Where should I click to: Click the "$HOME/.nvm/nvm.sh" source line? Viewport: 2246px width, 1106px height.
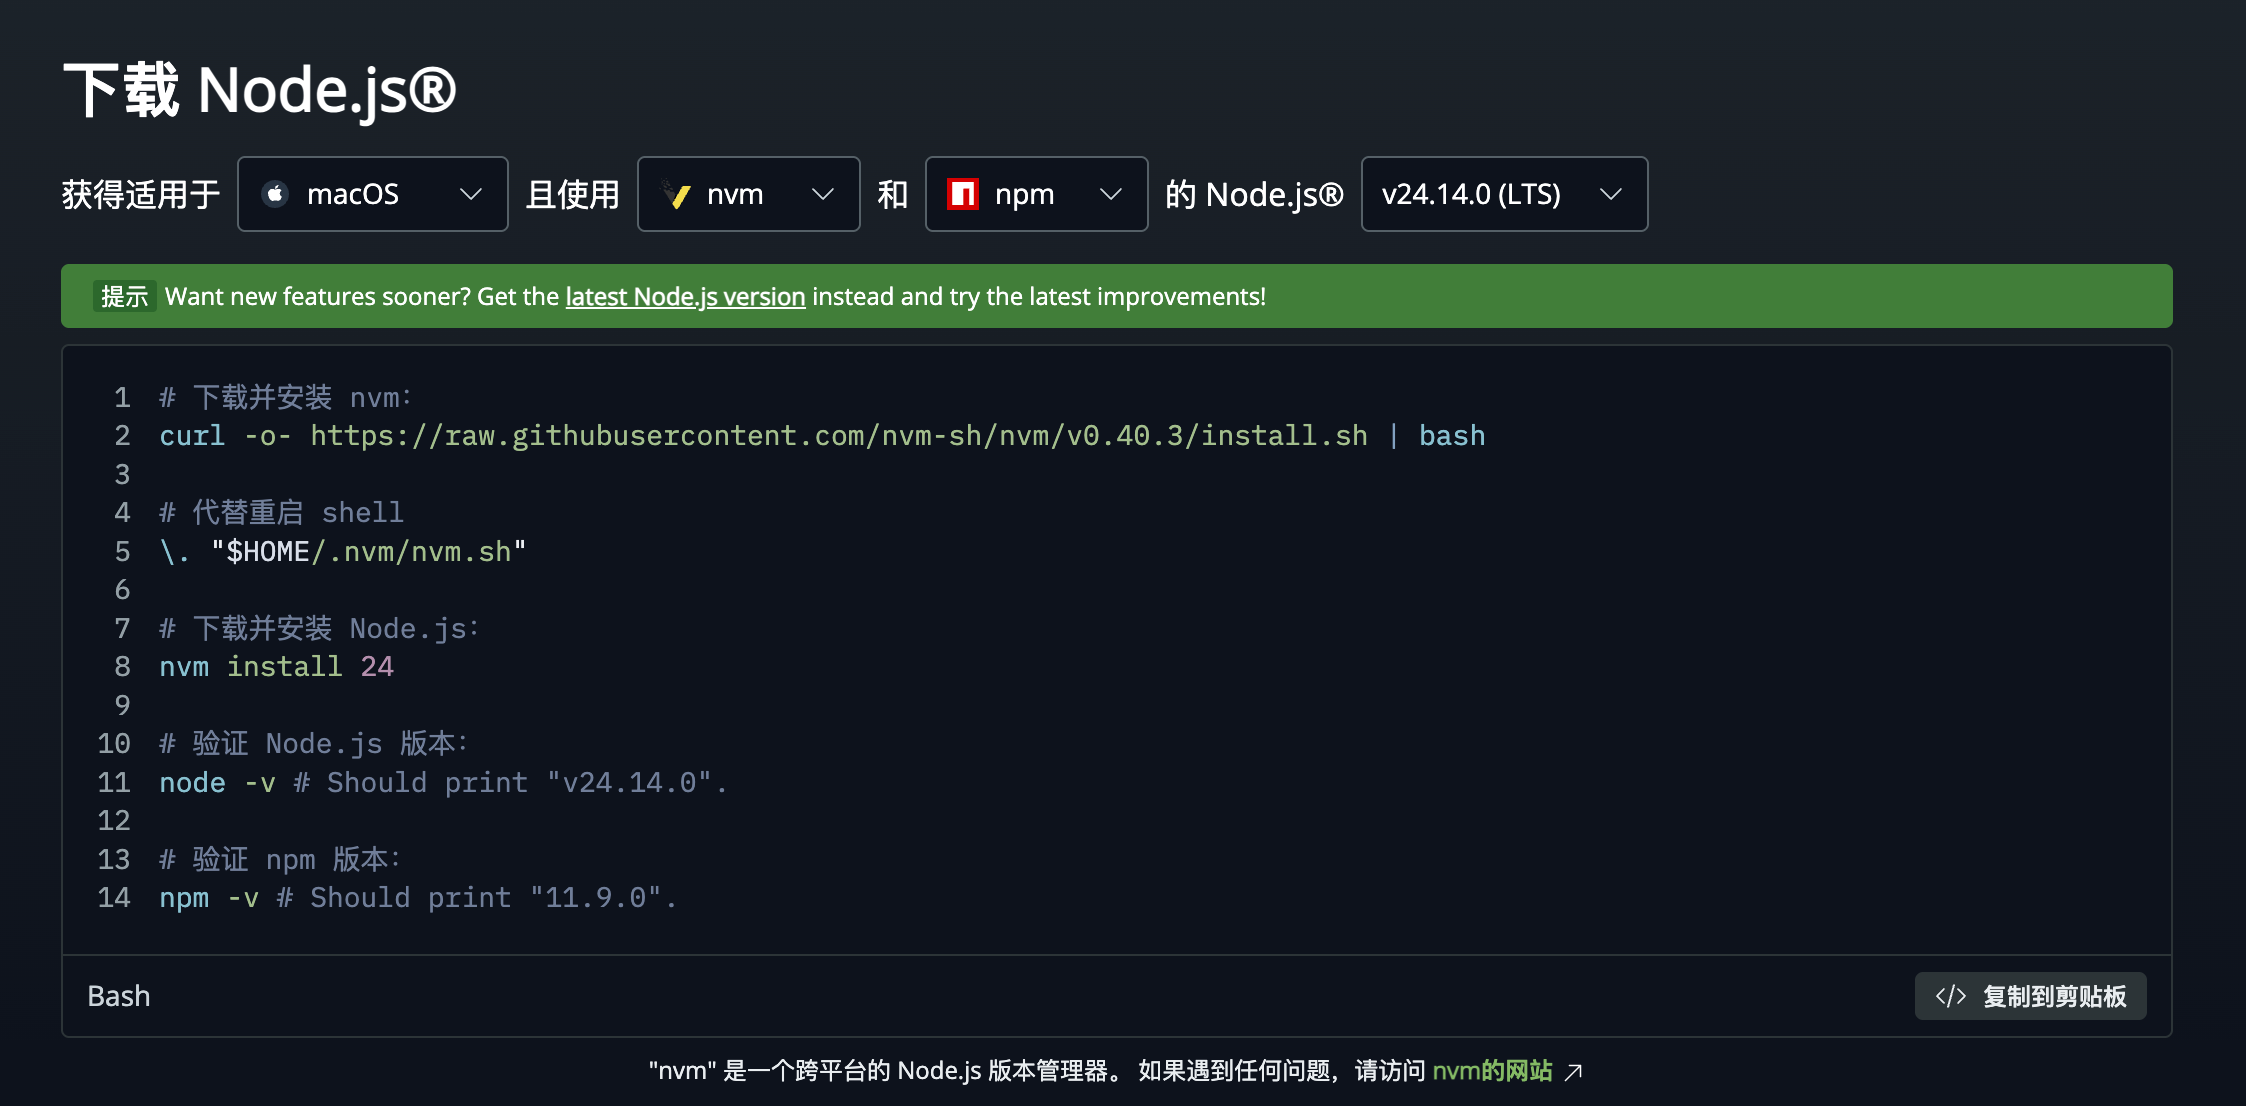click(x=343, y=552)
